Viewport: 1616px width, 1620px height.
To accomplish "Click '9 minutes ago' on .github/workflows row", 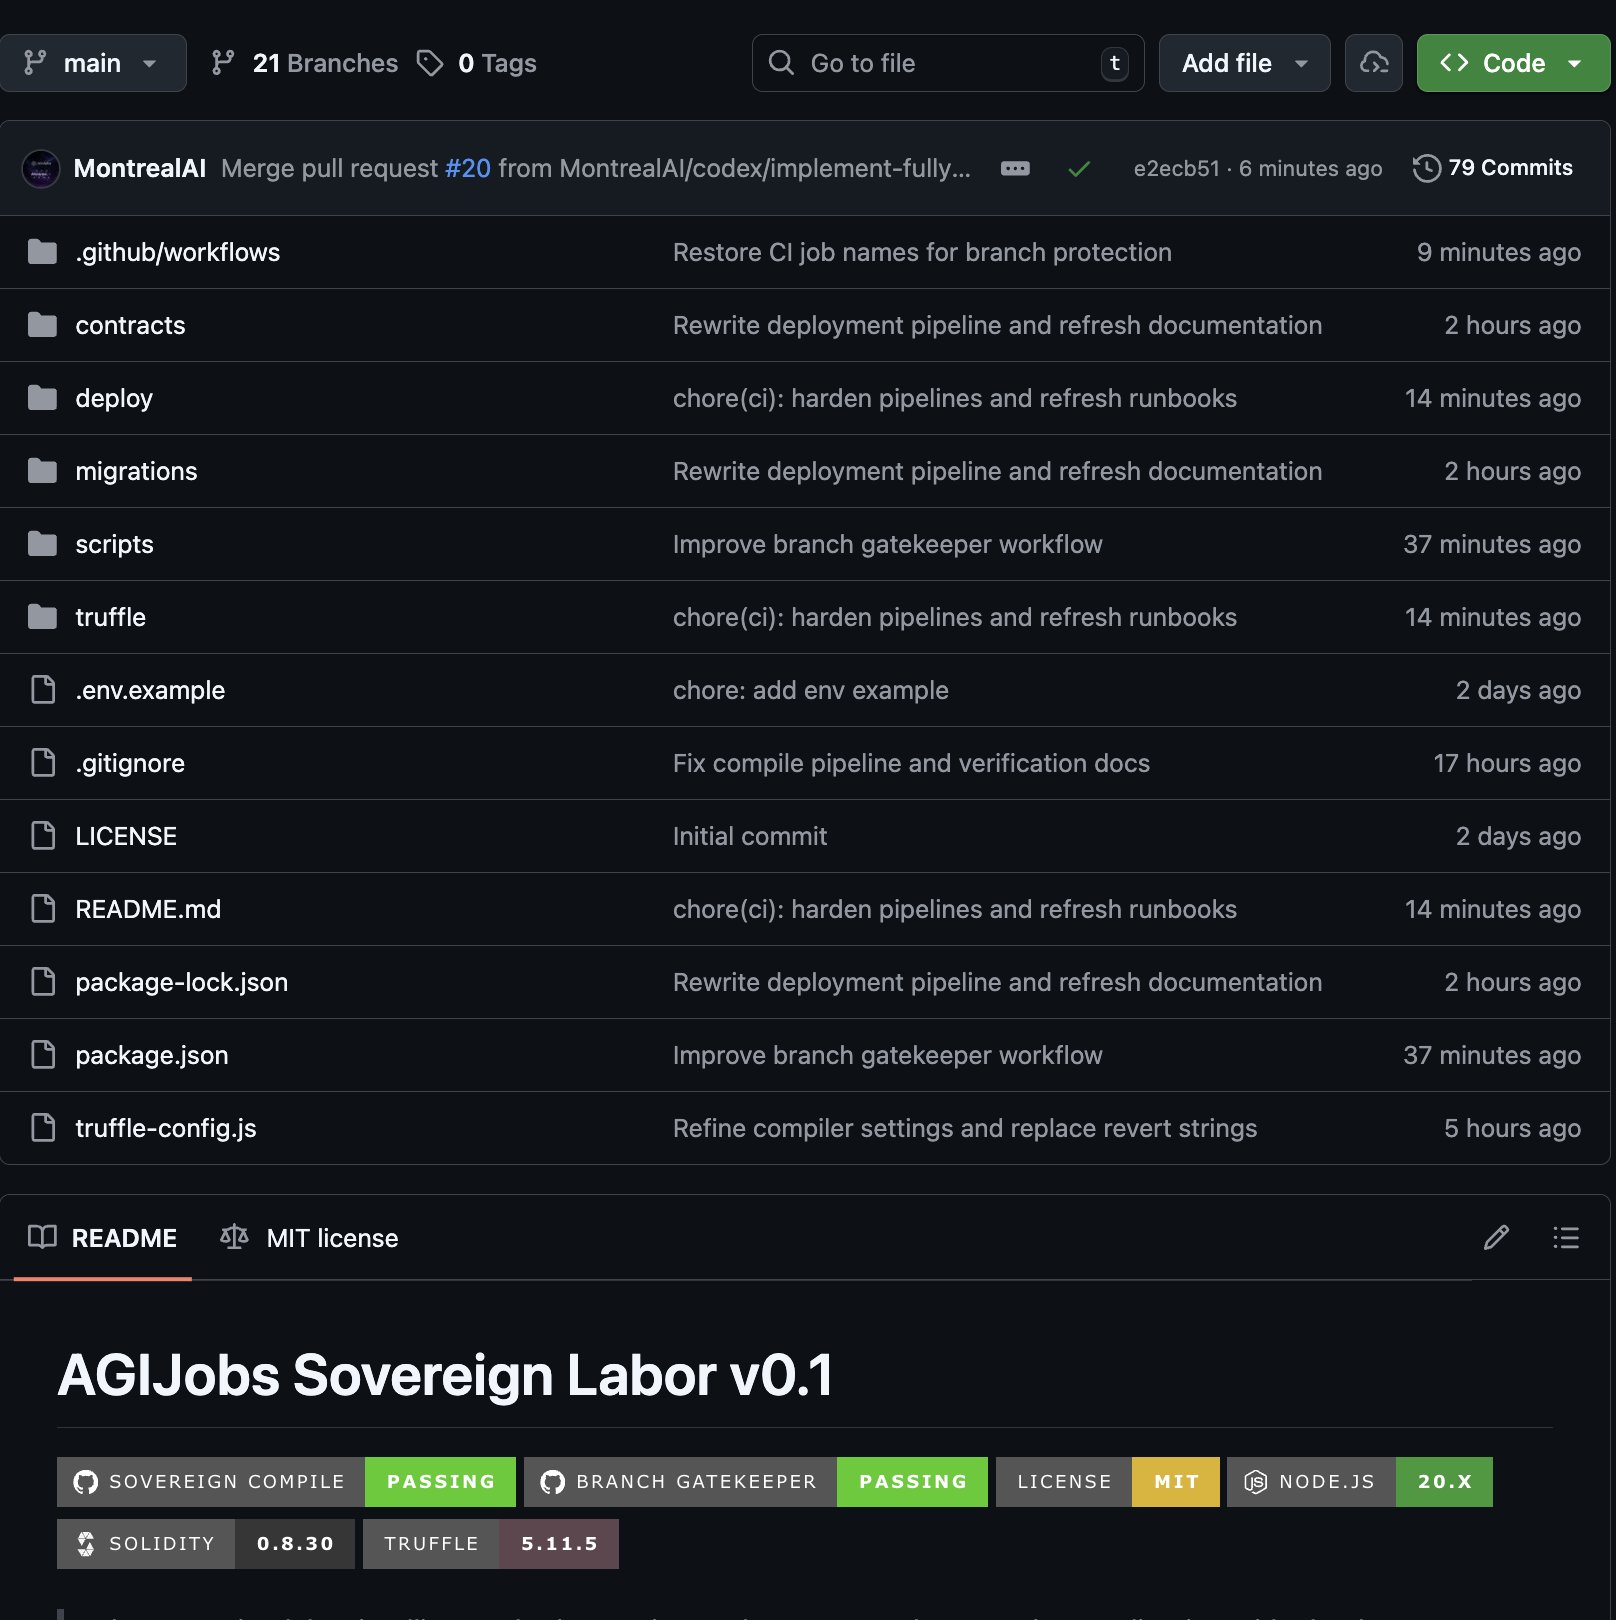I will pos(1498,252).
